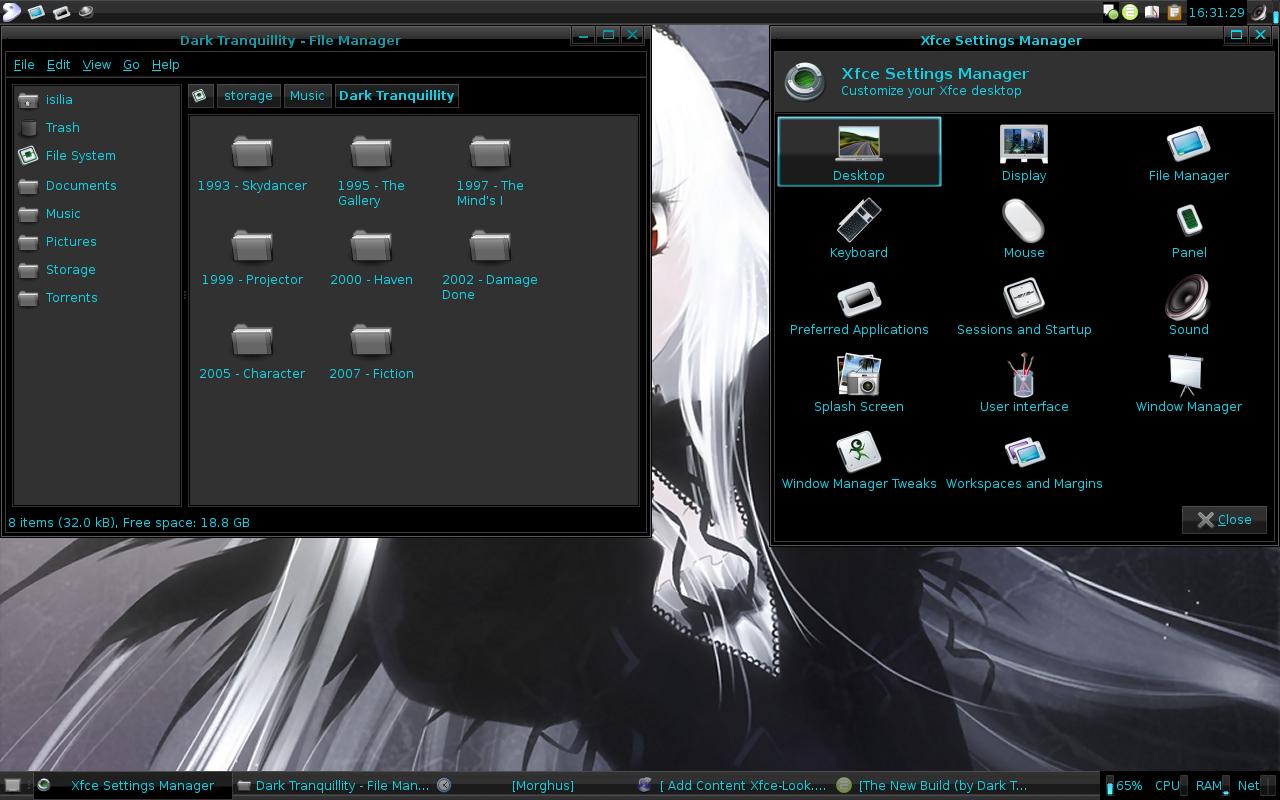Click the Dark Tranquillity path bar button
The width and height of the screenshot is (1280, 800).
click(x=396, y=95)
